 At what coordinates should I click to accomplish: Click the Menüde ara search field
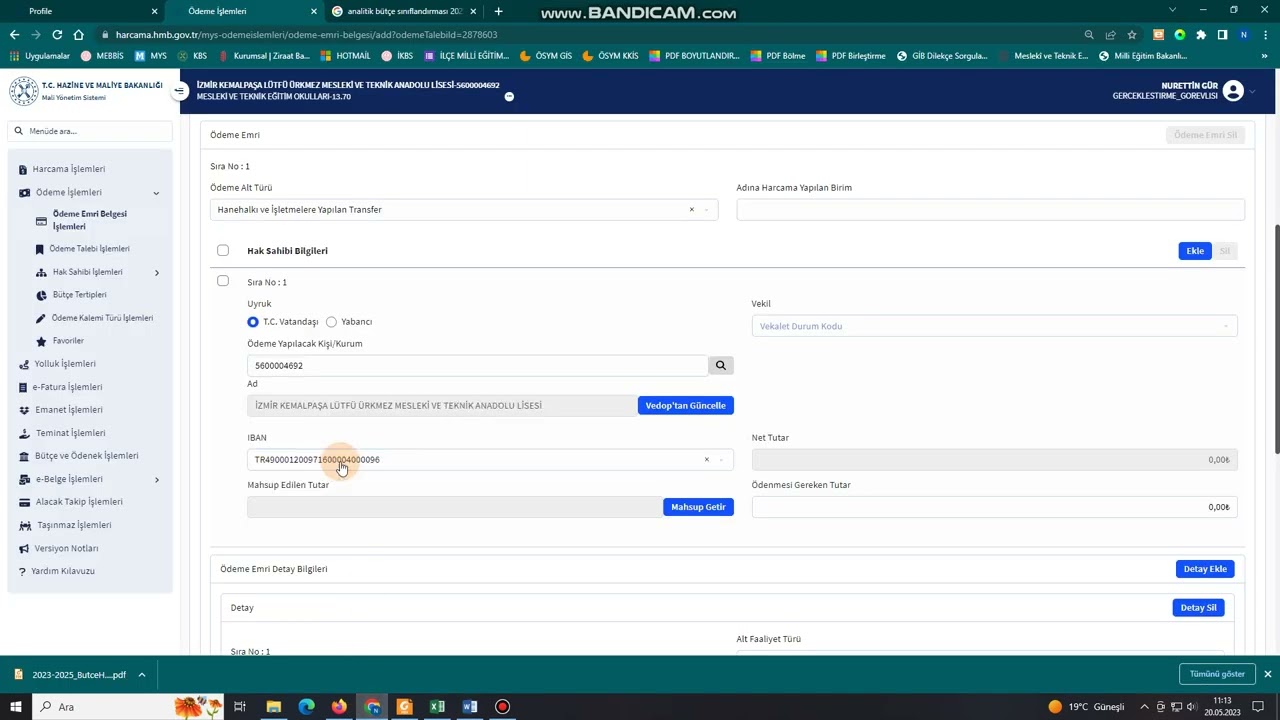pos(91,131)
